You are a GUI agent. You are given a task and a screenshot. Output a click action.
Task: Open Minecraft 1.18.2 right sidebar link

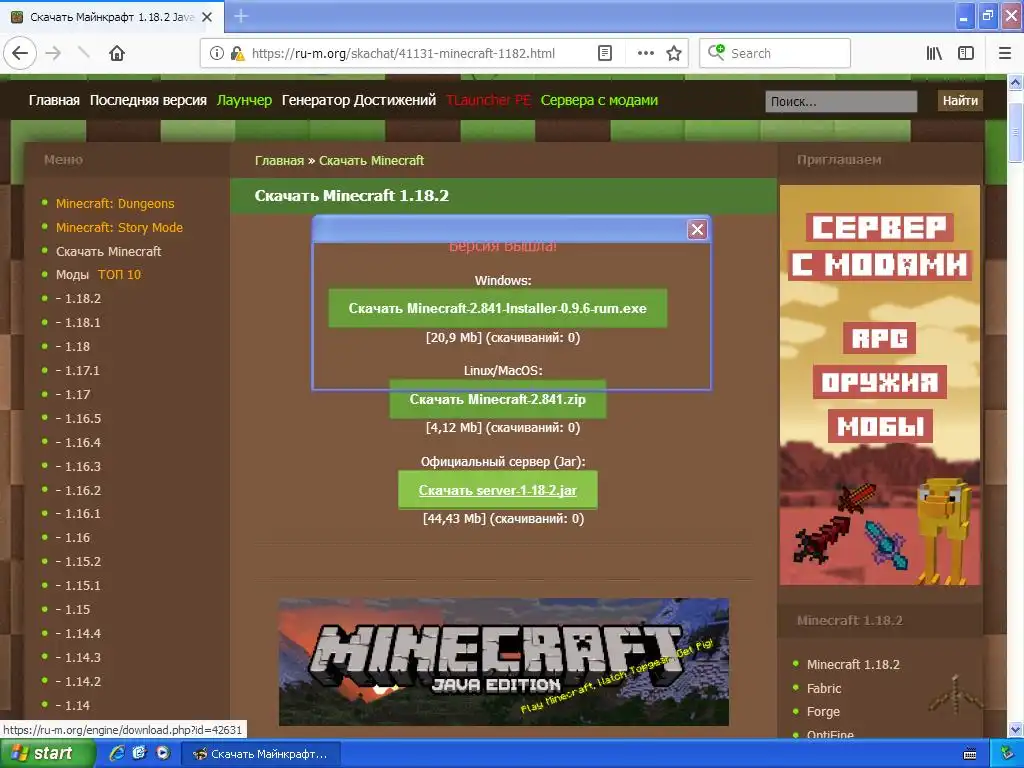tap(853, 665)
